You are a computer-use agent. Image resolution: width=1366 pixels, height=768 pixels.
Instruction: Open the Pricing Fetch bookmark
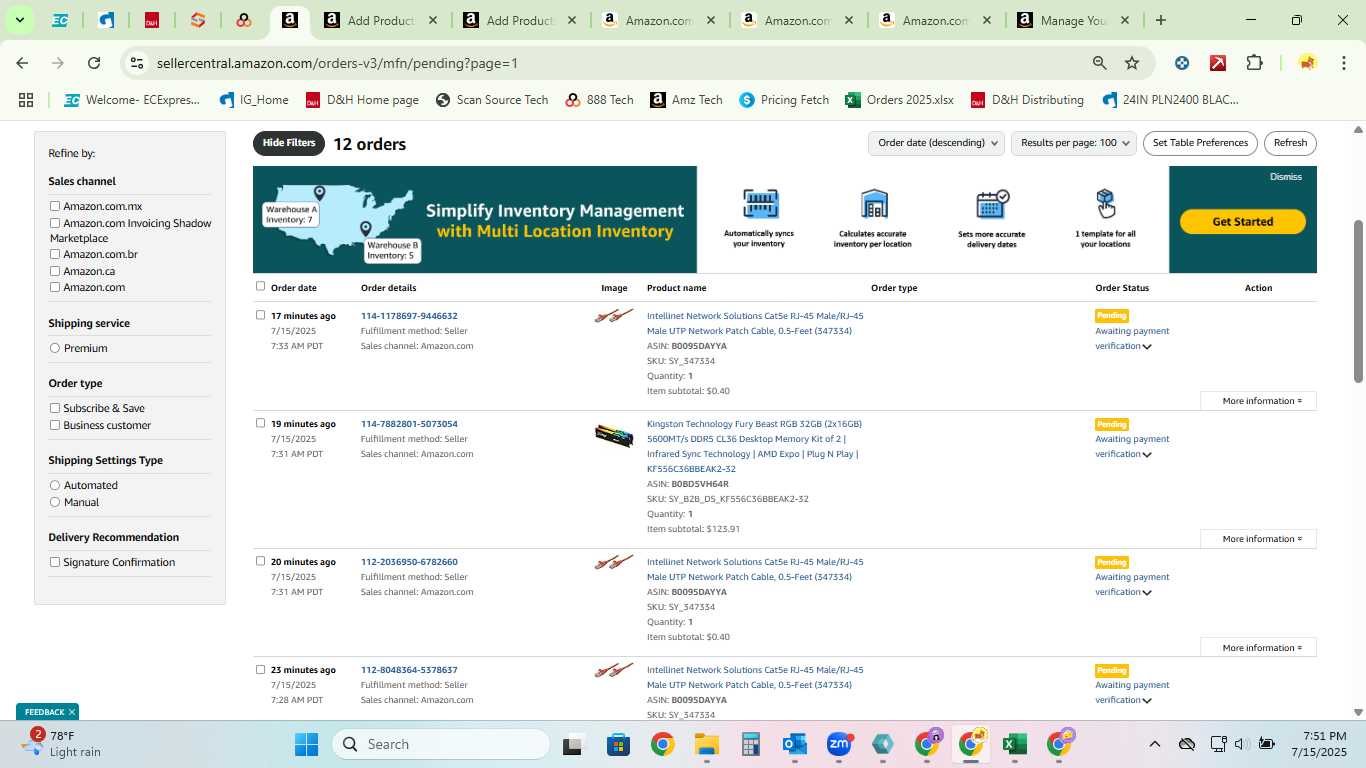pos(784,100)
